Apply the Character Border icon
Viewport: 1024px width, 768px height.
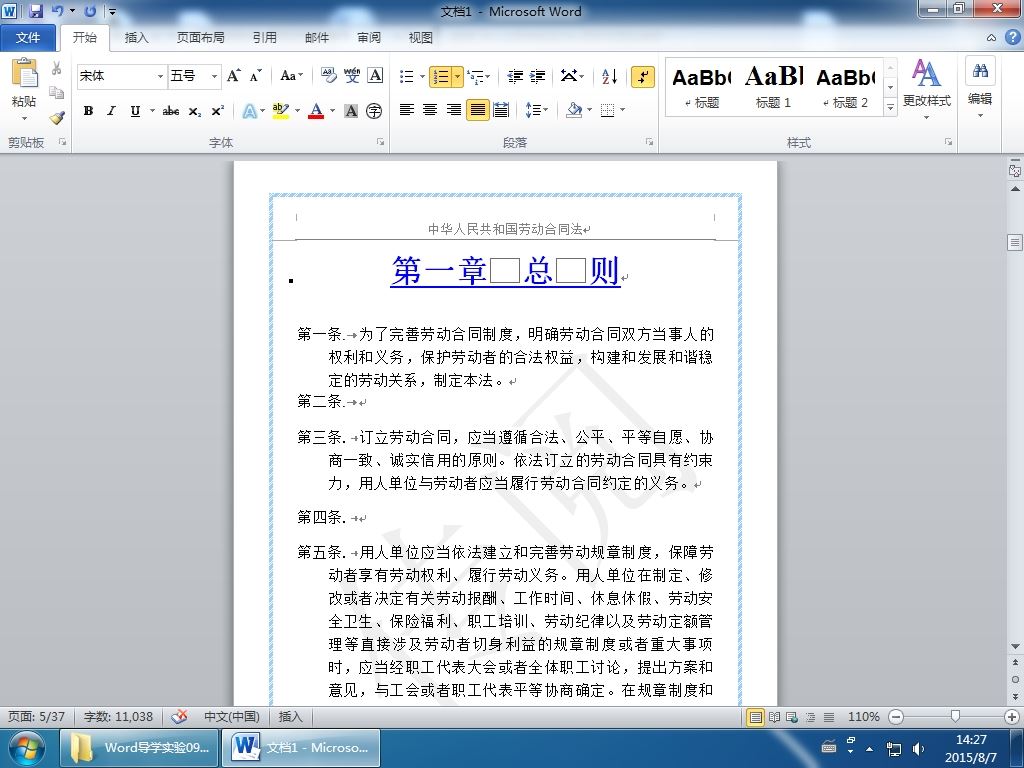[375, 76]
